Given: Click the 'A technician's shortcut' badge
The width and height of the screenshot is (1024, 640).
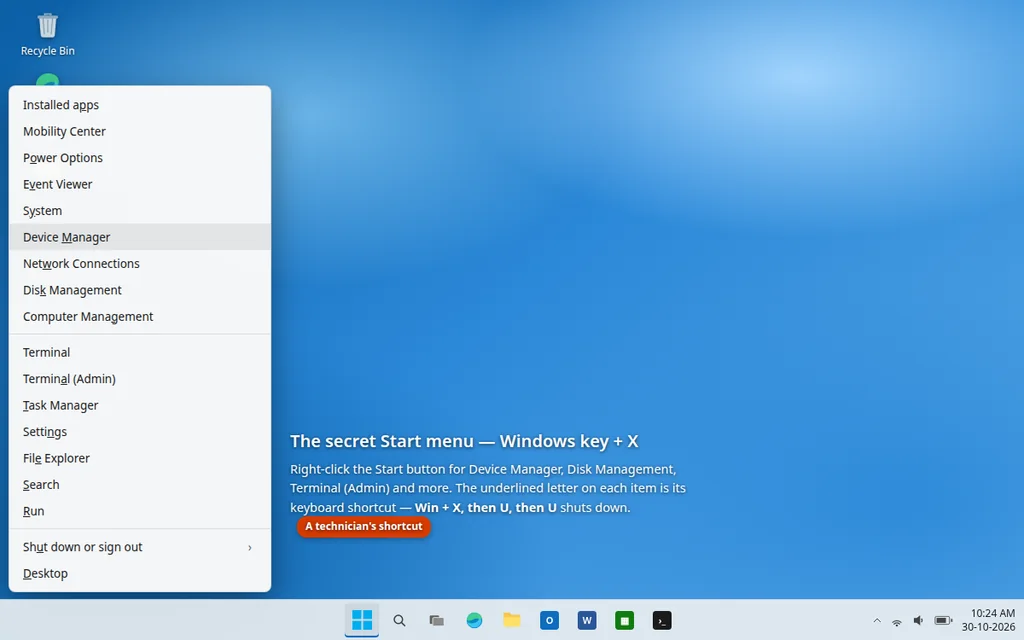Looking at the screenshot, I should pyautogui.click(x=364, y=526).
